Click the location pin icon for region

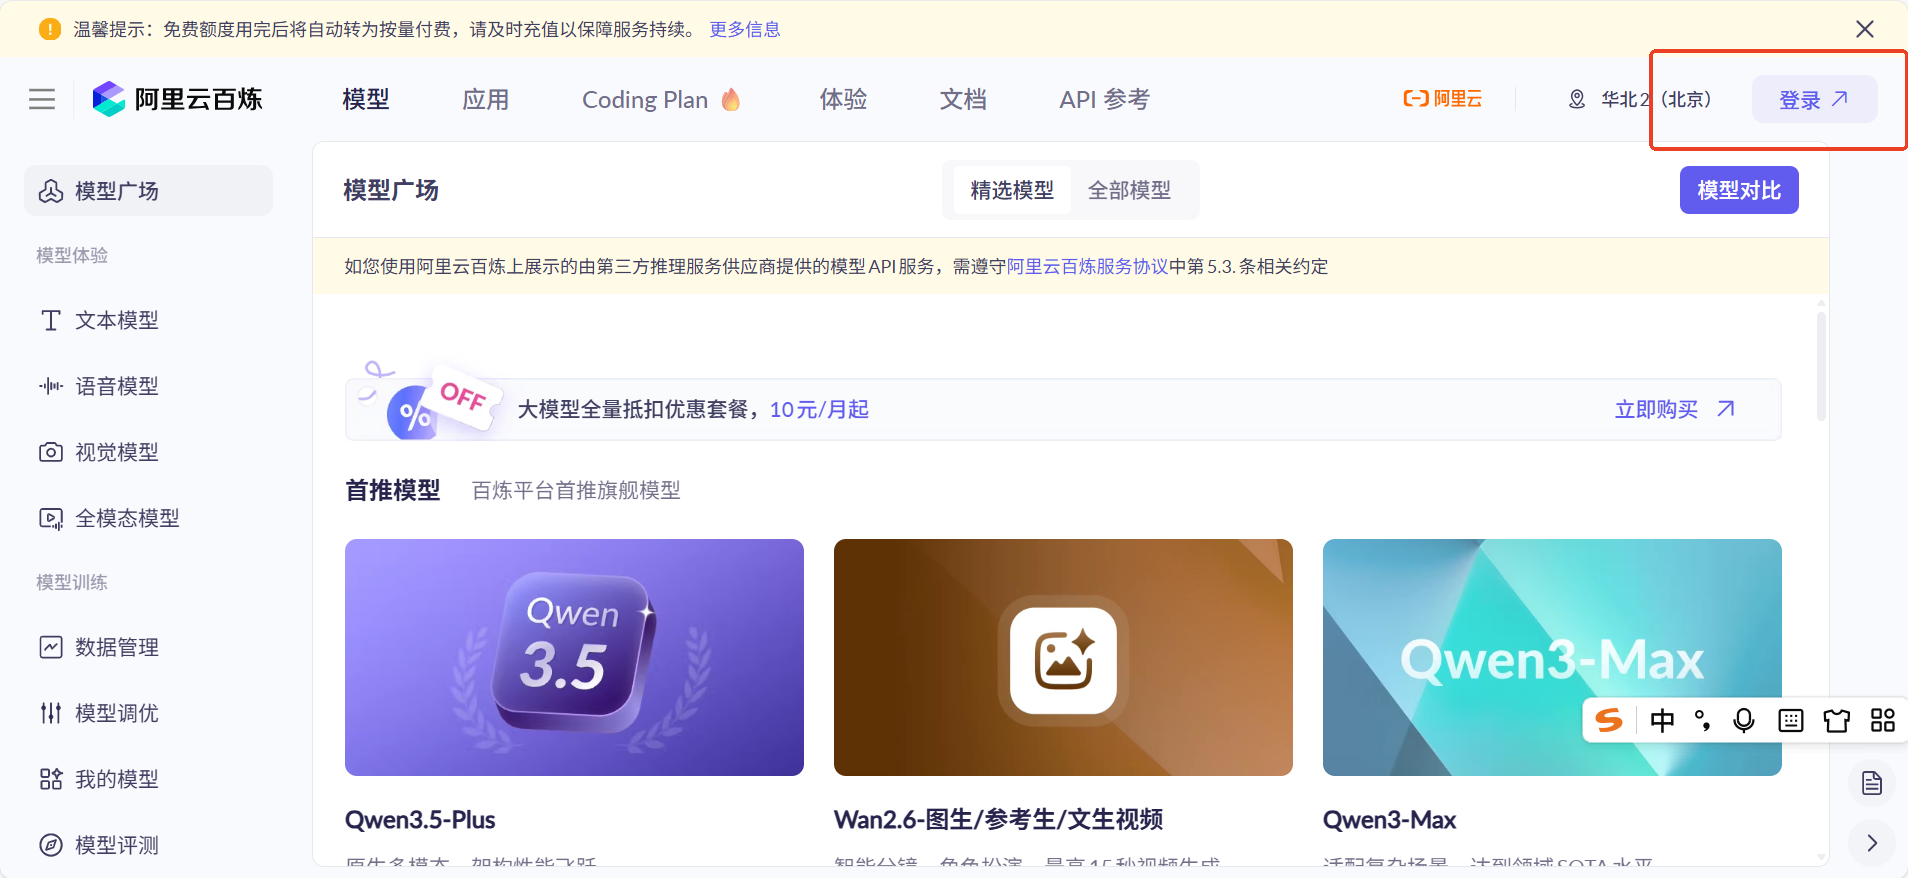1577,99
